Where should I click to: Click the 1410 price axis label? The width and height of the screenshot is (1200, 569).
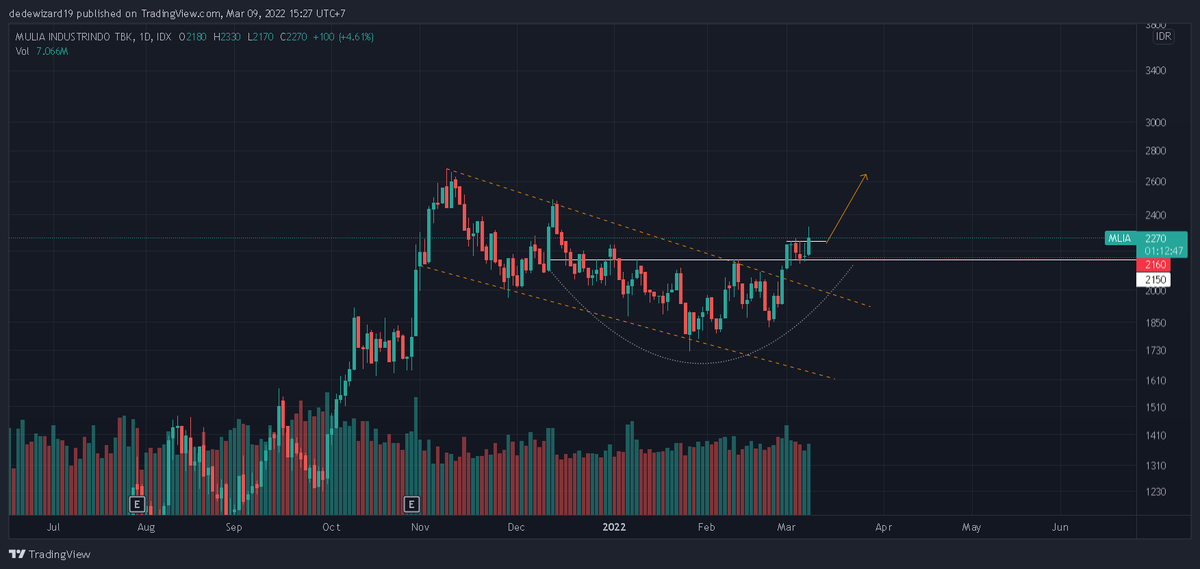point(1155,436)
